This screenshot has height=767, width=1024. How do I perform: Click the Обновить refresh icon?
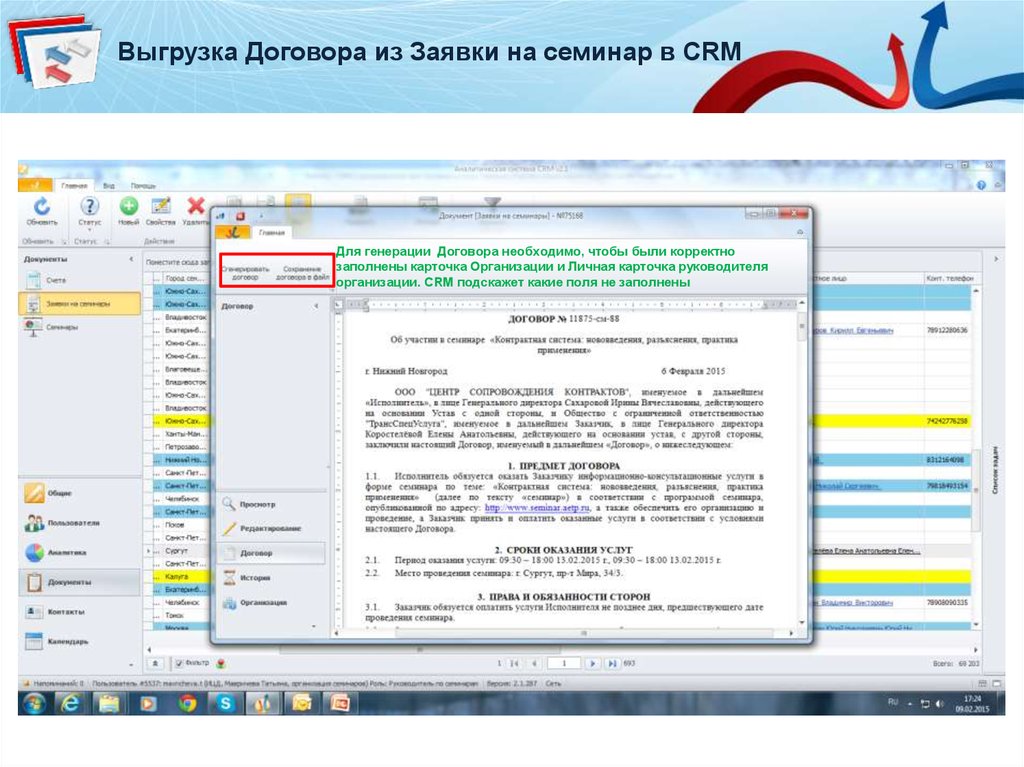(x=41, y=207)
